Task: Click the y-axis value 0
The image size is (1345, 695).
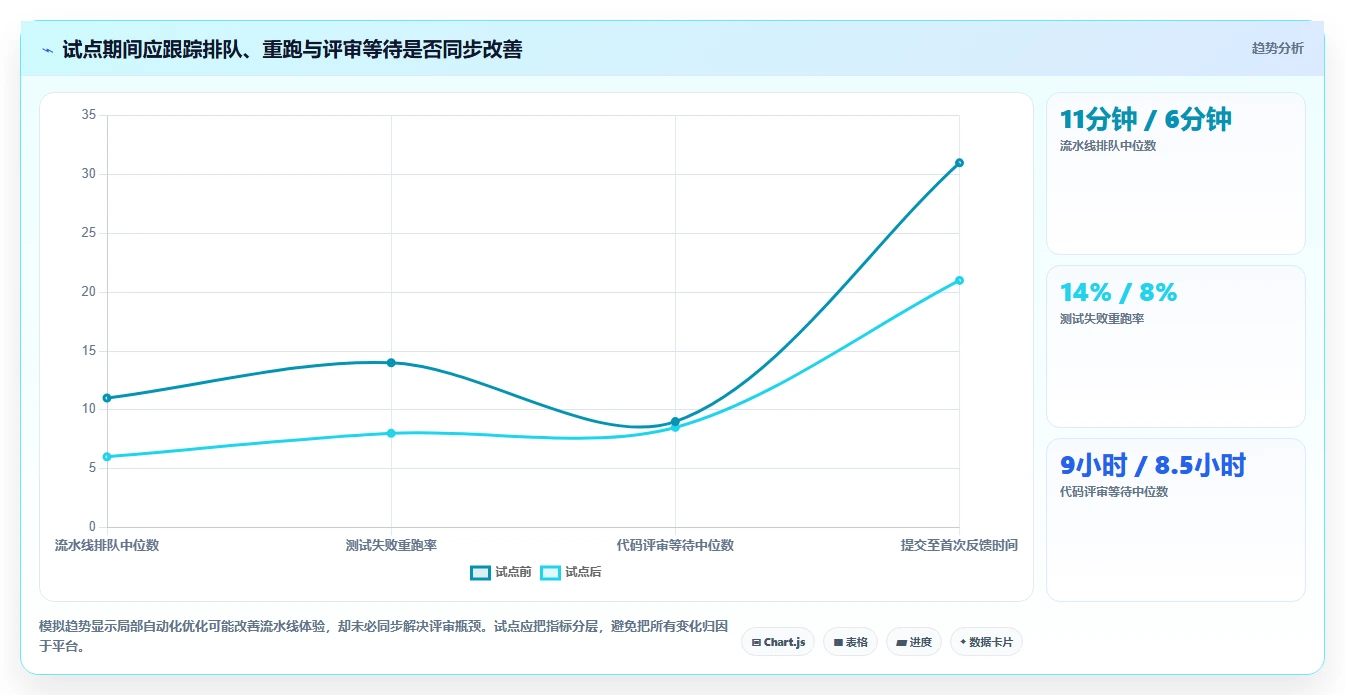Action: [x=92, y=527]
